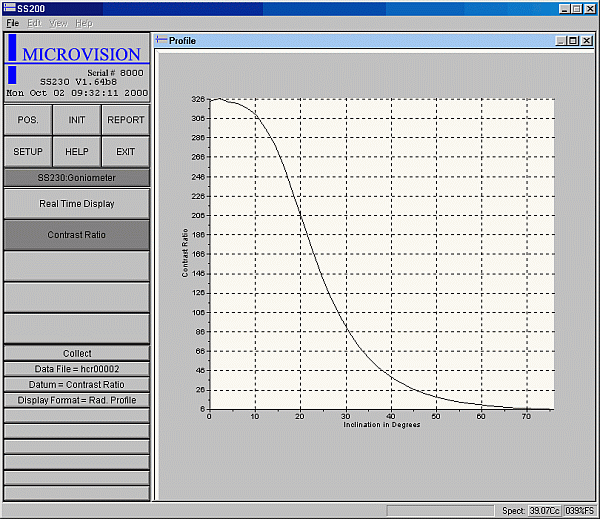
Task: Open SETUP in the left panel
Action: pos(28,152)
